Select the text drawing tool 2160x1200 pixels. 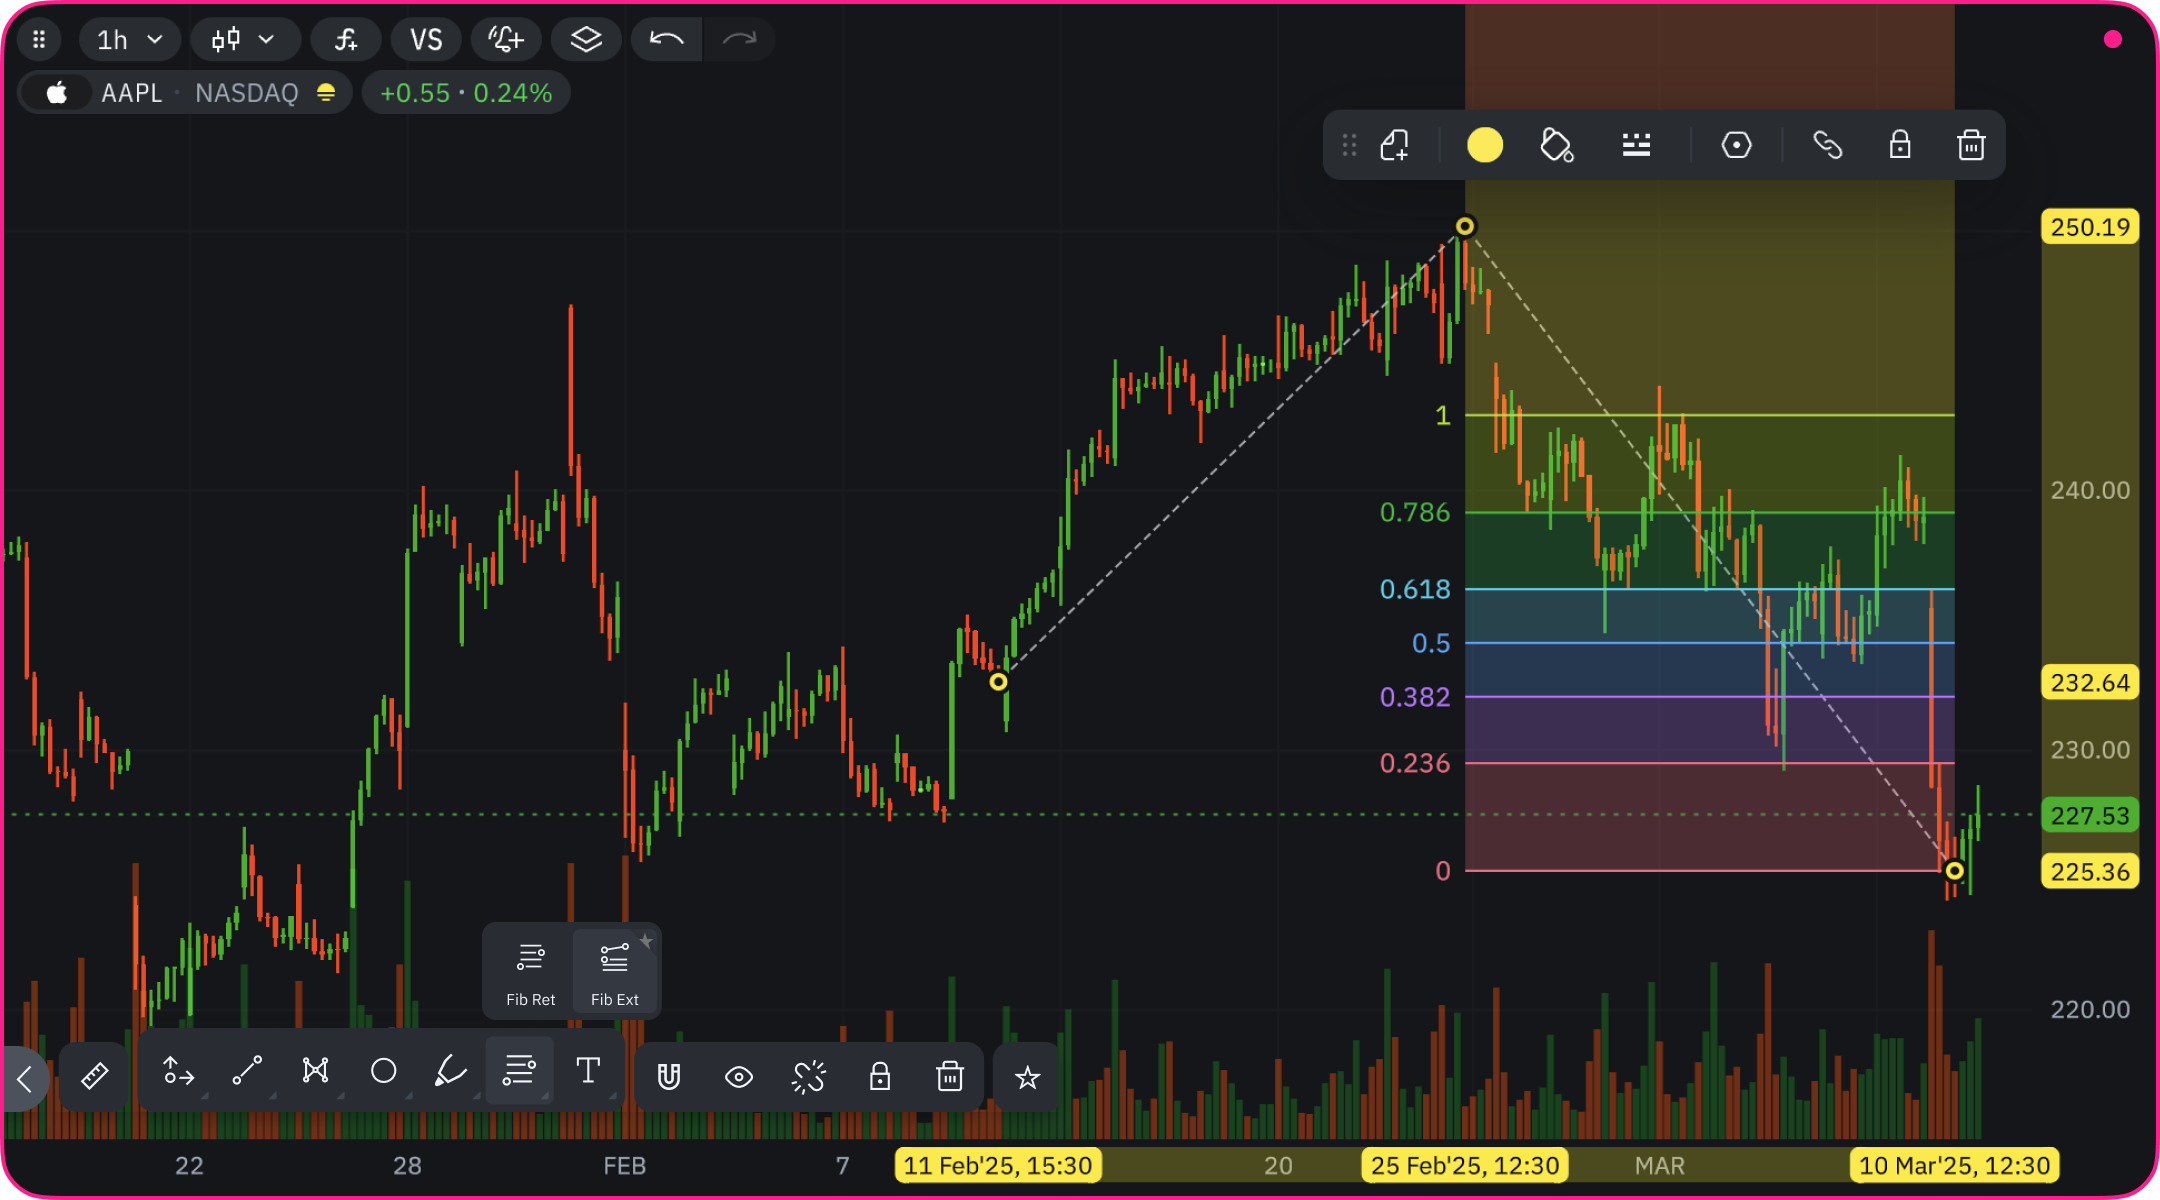[x=588, y=1072]
